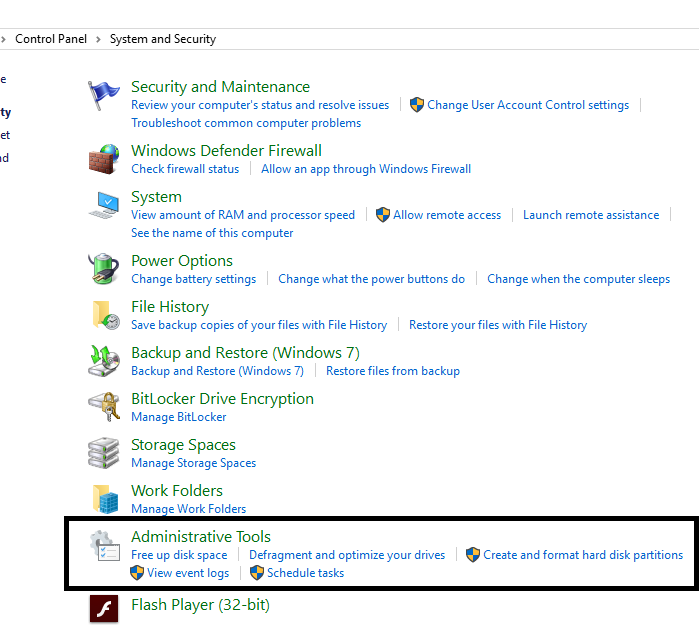Click Manage BitLocker

(x=179, y=417)
